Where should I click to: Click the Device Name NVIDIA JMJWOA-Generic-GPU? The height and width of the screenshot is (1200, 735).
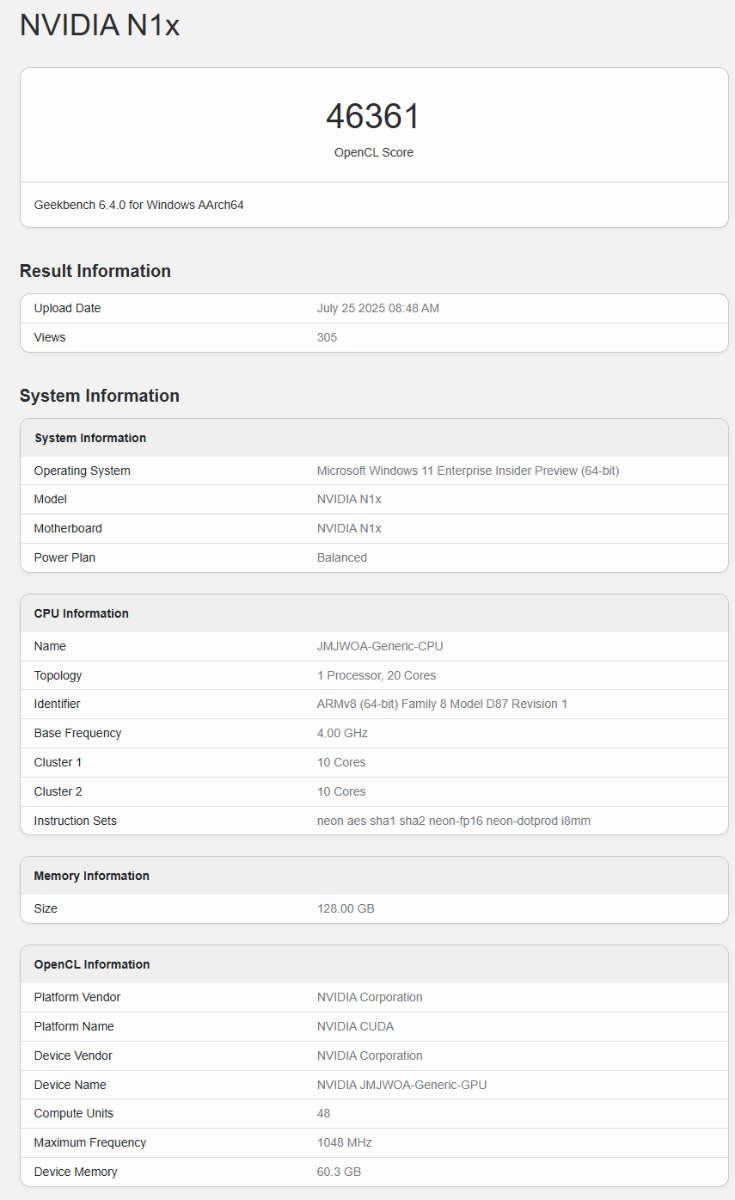(x=402, y=1085)
